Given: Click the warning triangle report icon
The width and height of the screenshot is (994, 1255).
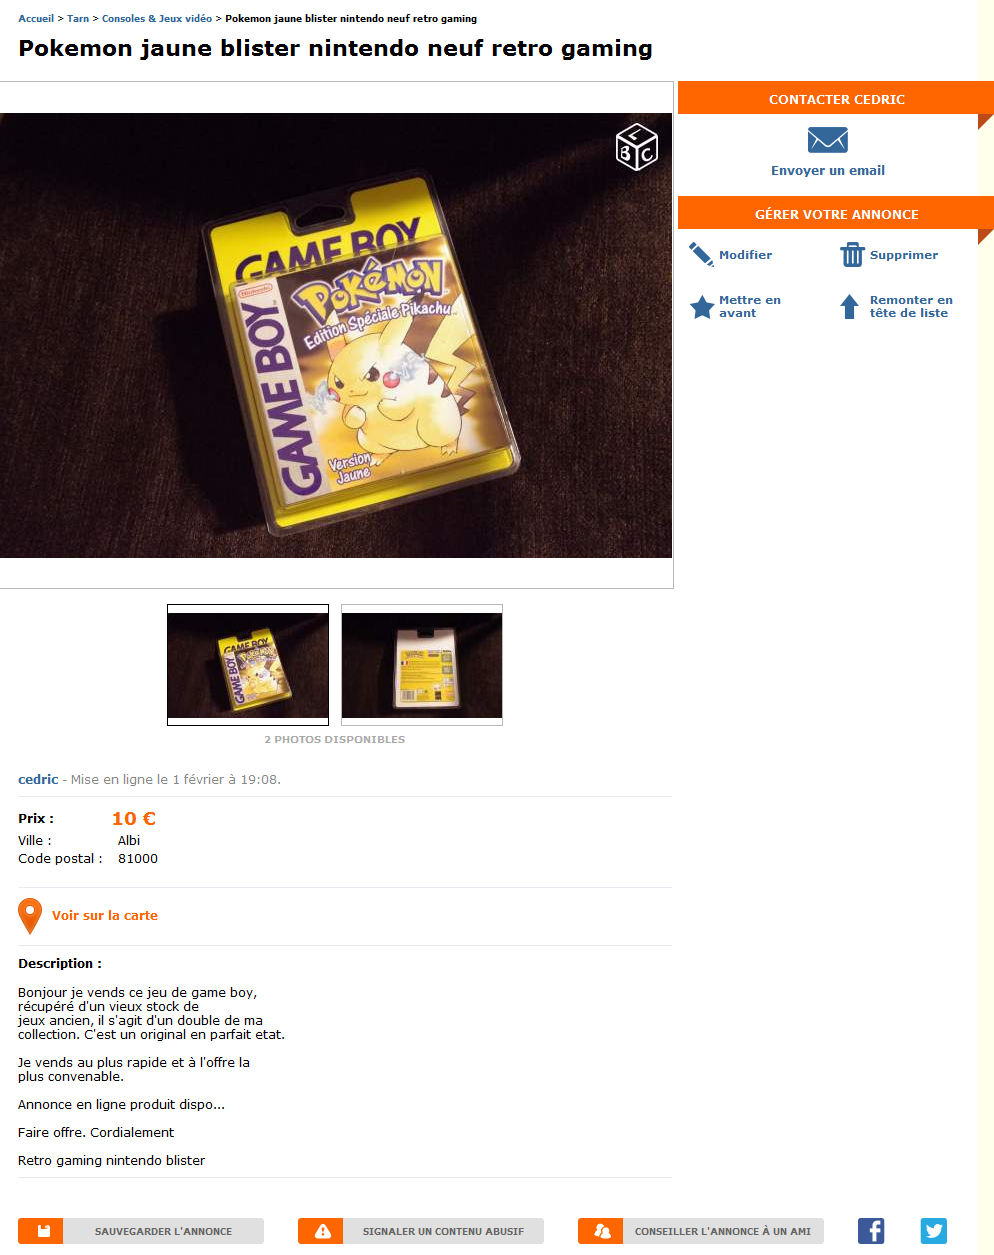Looking at the screenshot, I should pyautogui.click(x=322, y=1231).
